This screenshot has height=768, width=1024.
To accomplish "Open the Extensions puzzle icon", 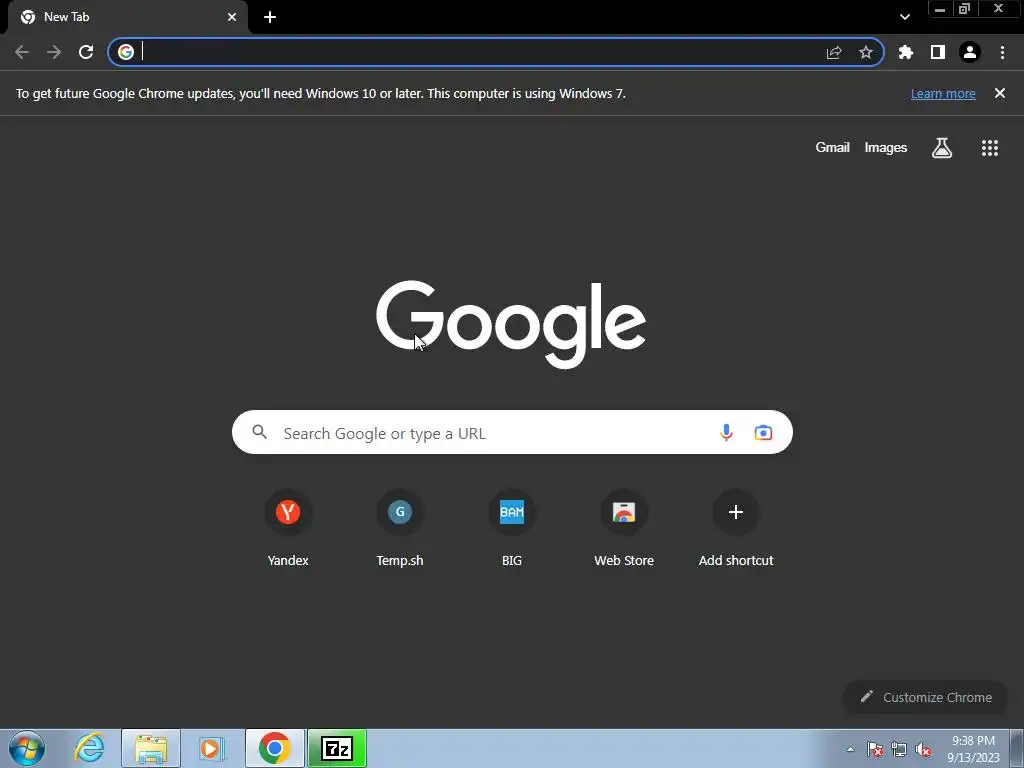I will [x=906, y=52].
